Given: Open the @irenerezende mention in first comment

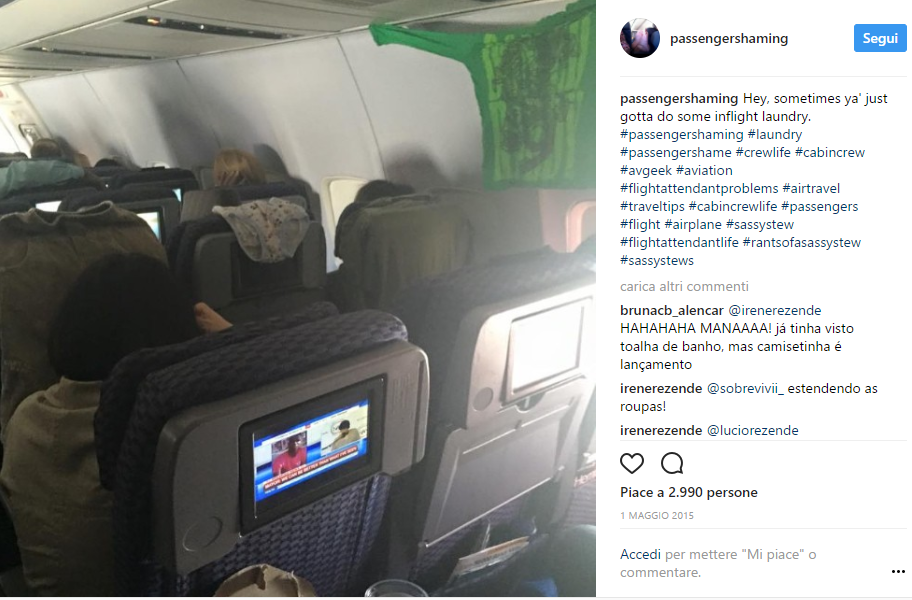Looking at the screenshot, I should click(x=775, y=310).
